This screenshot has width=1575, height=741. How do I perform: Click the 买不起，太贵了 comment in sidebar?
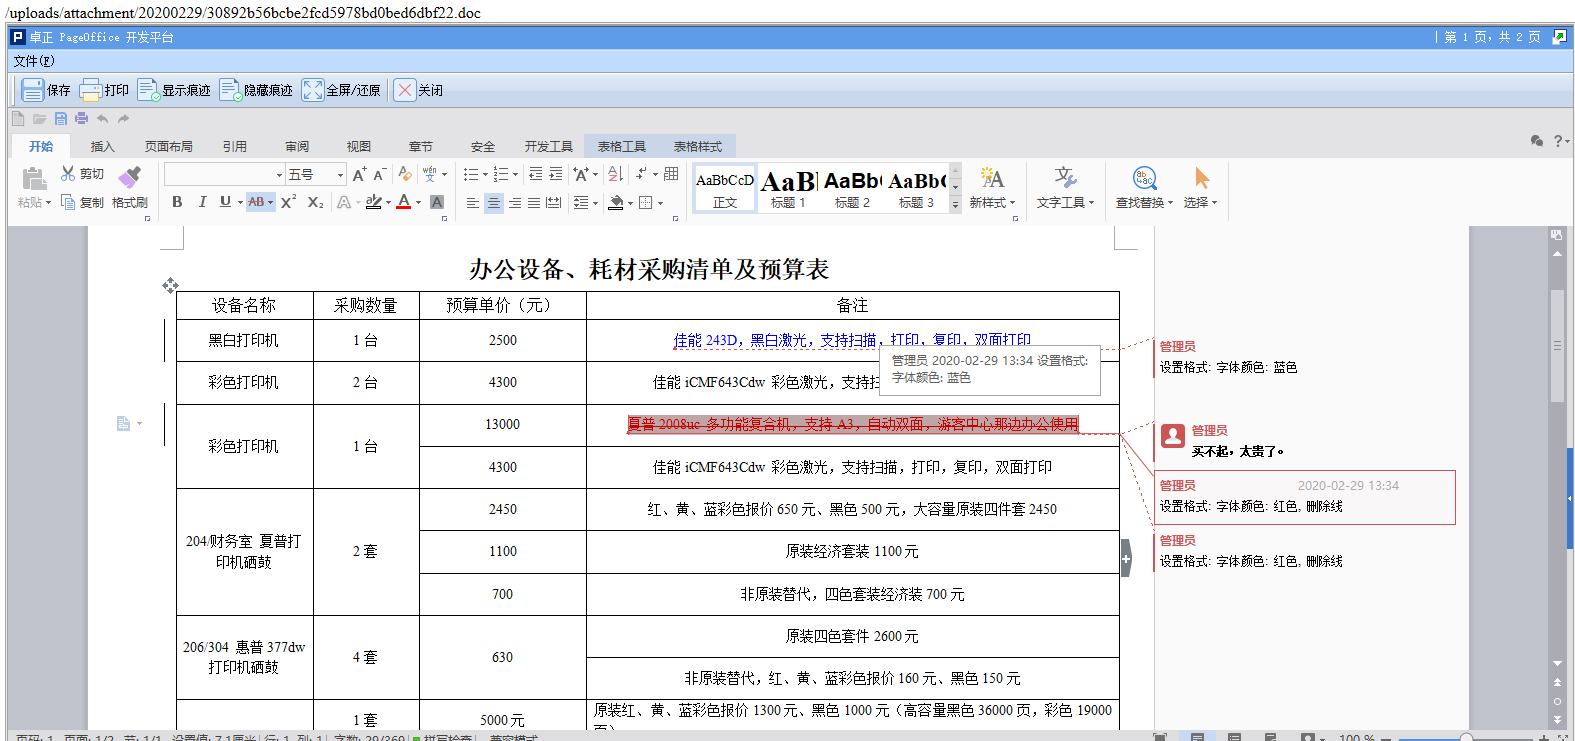coord(1237,451)
